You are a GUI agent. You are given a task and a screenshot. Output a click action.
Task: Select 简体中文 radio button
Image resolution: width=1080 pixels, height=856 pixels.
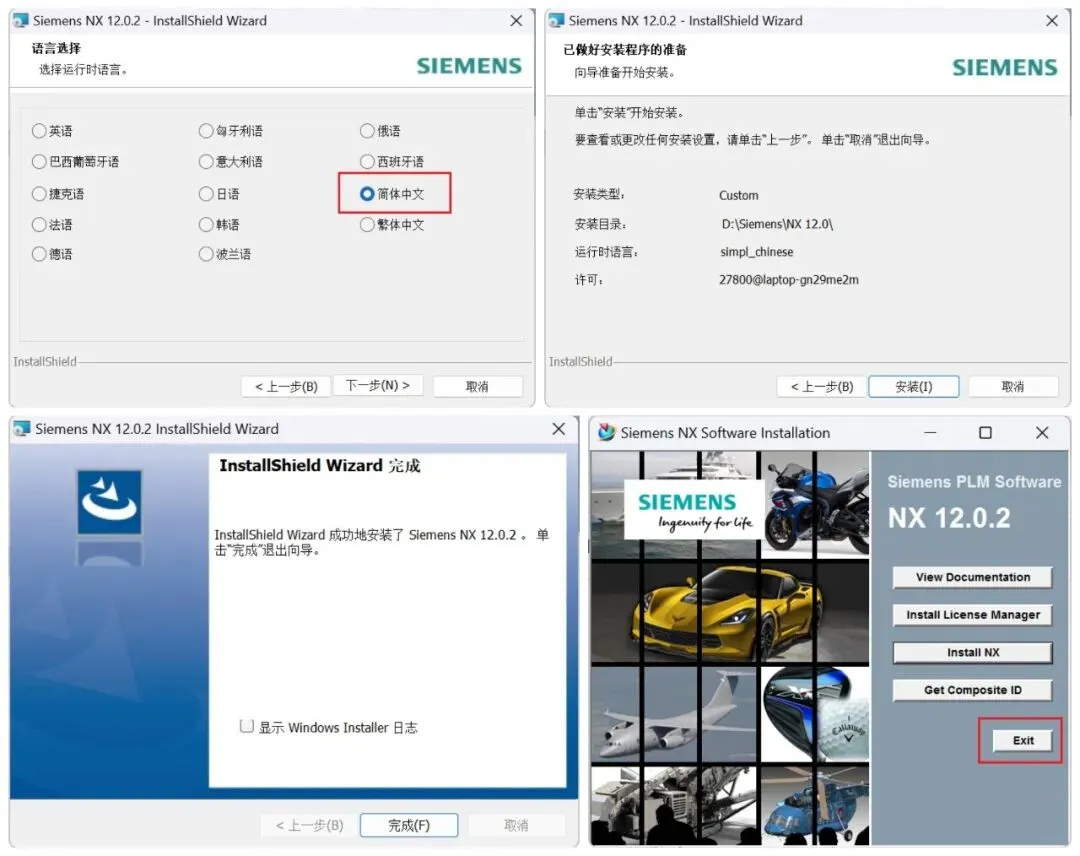point(367,194)
